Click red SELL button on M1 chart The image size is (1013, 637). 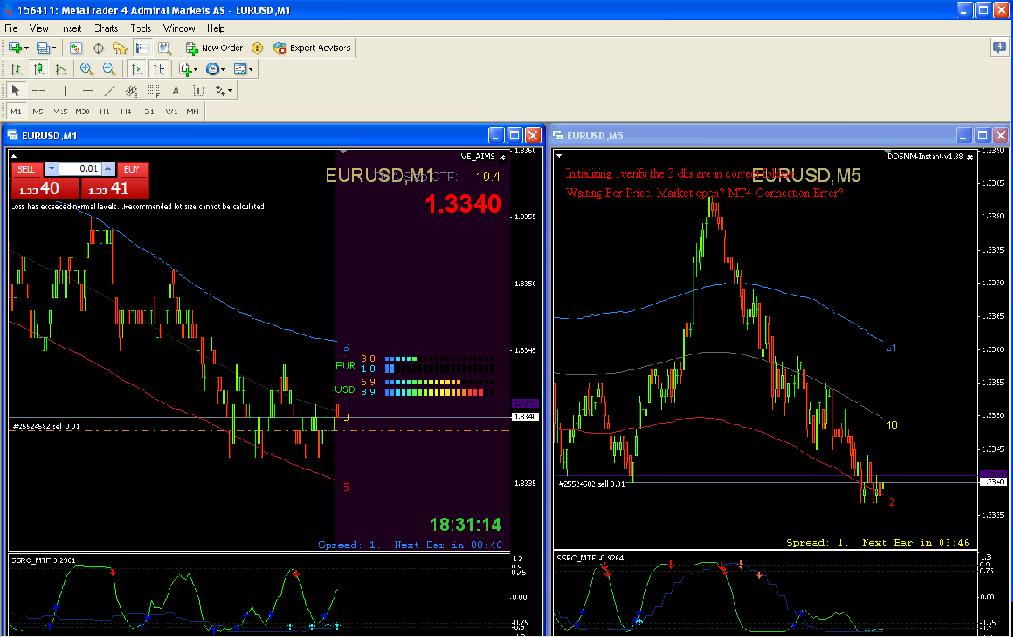pos(26,169)
